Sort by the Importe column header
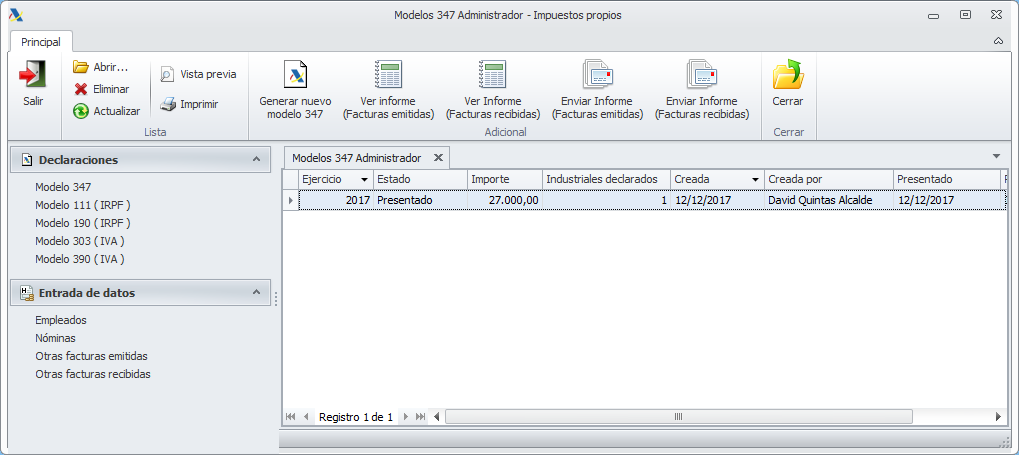Image resolution: width=1019 pixels, height=455 pixels. tap(505, 179)
